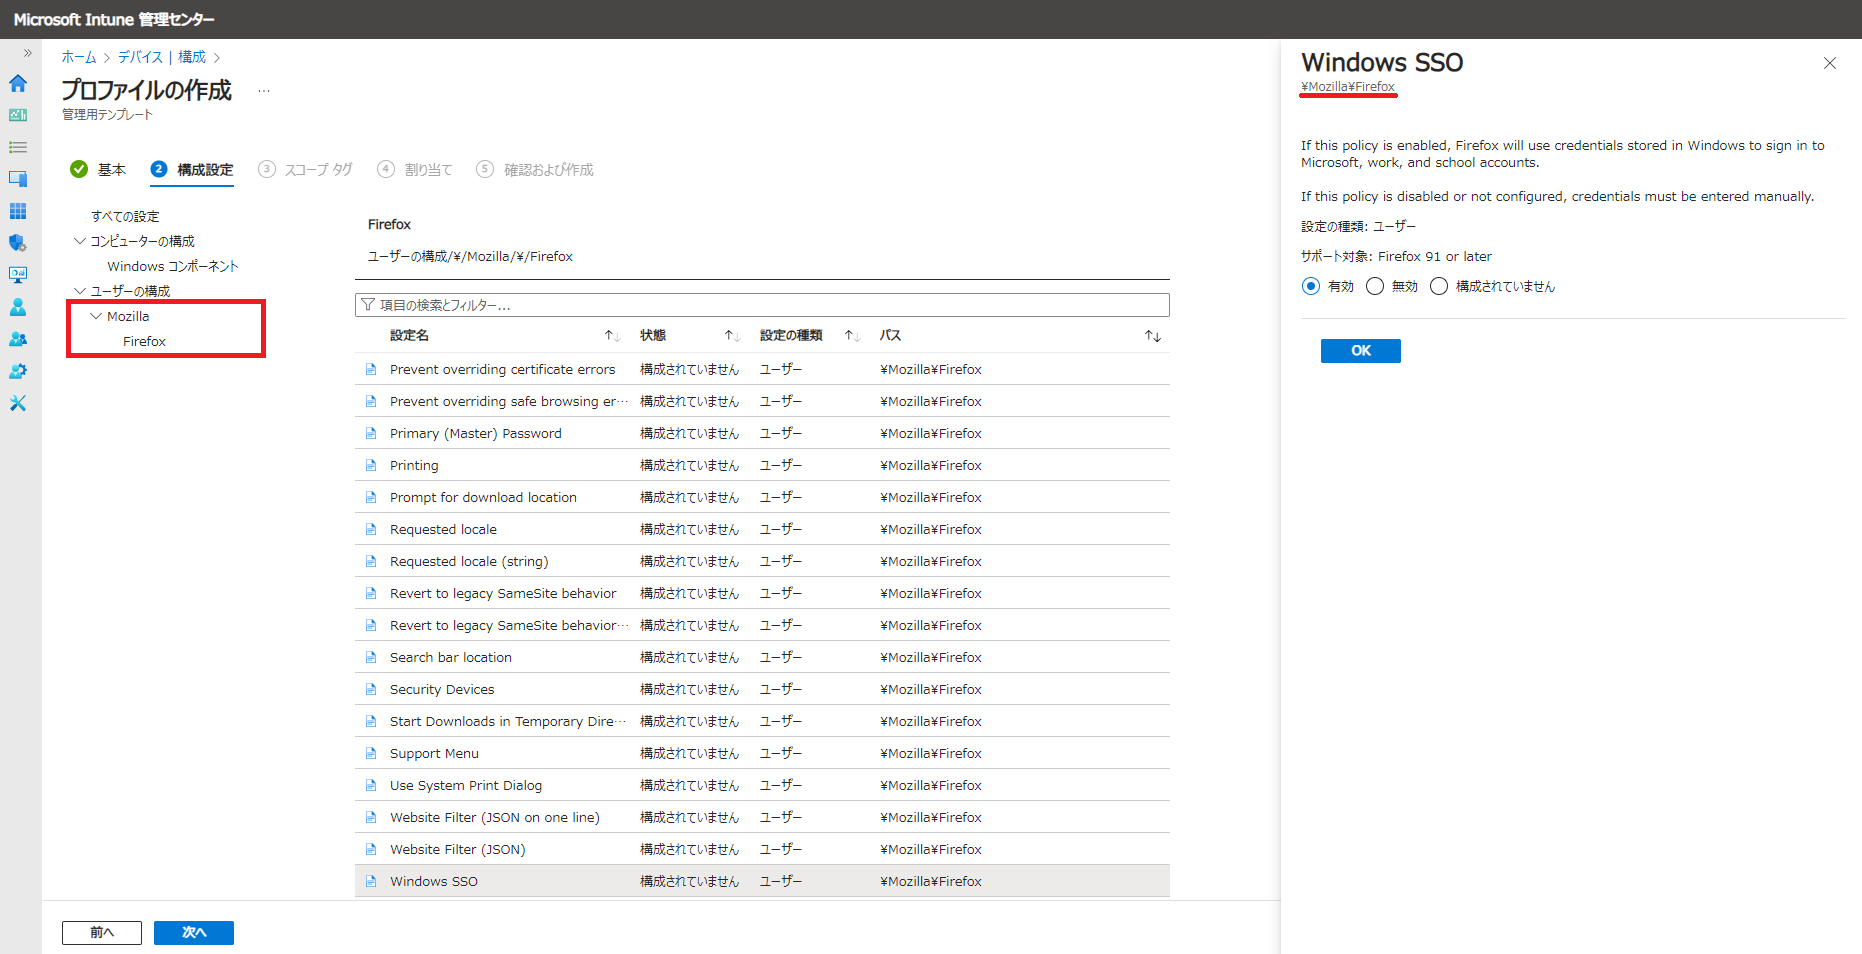Select Windows コンポーネント in the tree
Image resolution: width=1862 pixels, height=954 pixels.
click(x=173, y=266)
